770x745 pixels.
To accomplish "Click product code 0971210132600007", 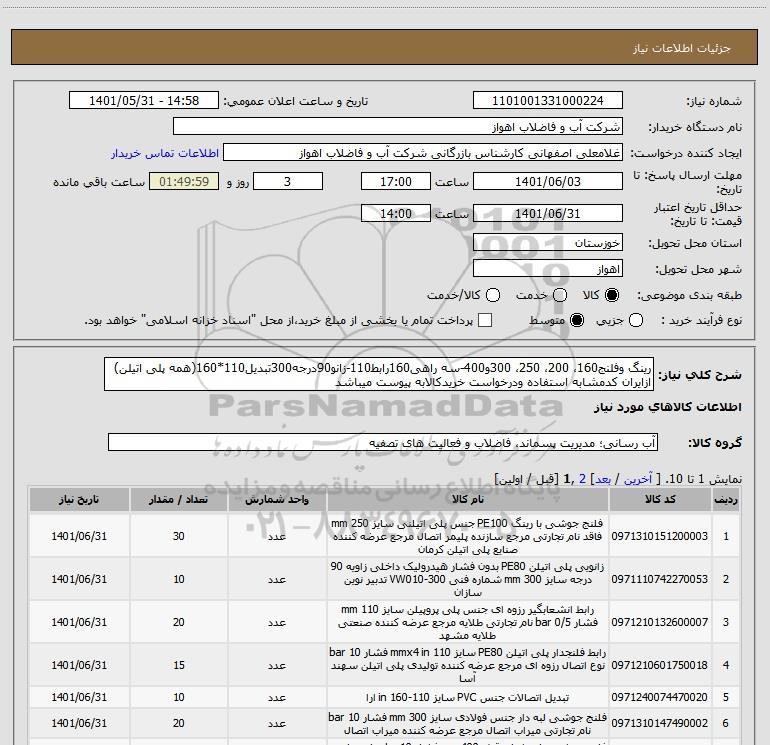I will 660,622.
